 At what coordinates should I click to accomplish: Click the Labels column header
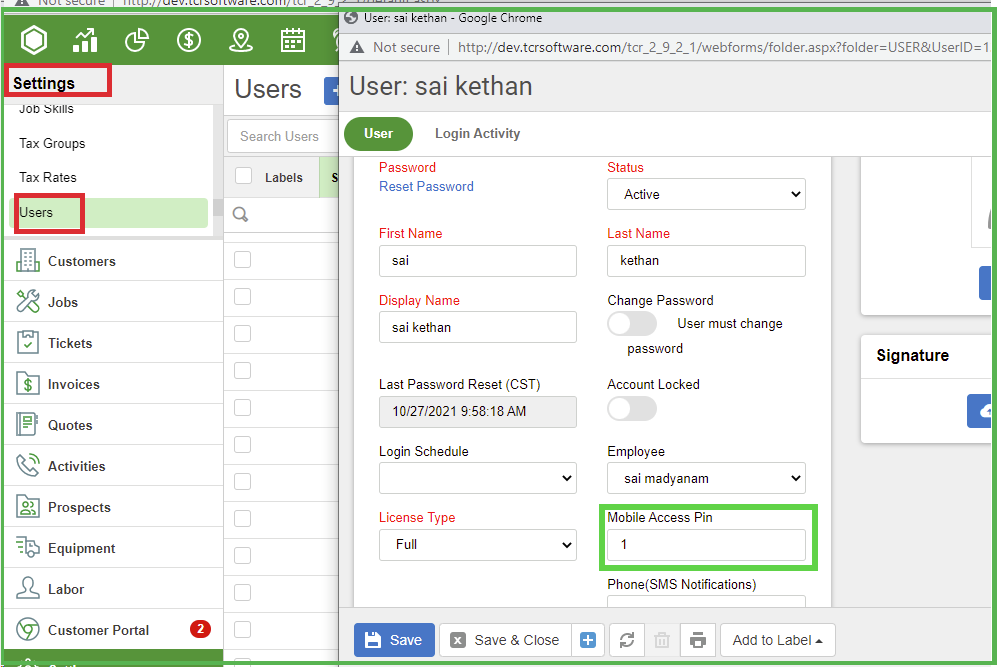(284, 178)
